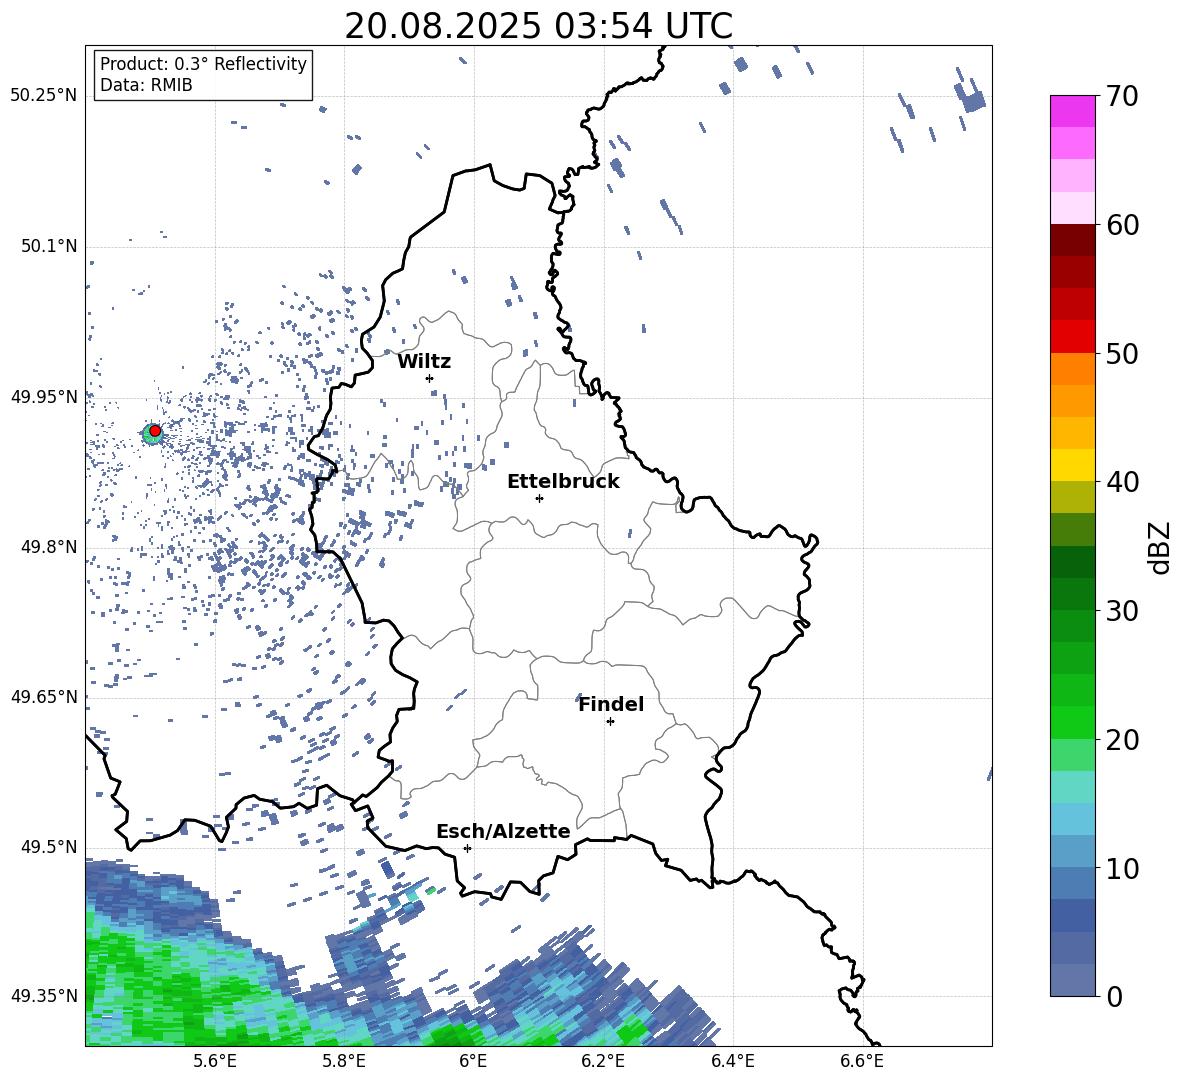Viewport: 1184px width, 1081px height.
Task: Click the yellow colorbar segment above 40
Action: (1072, 465)
